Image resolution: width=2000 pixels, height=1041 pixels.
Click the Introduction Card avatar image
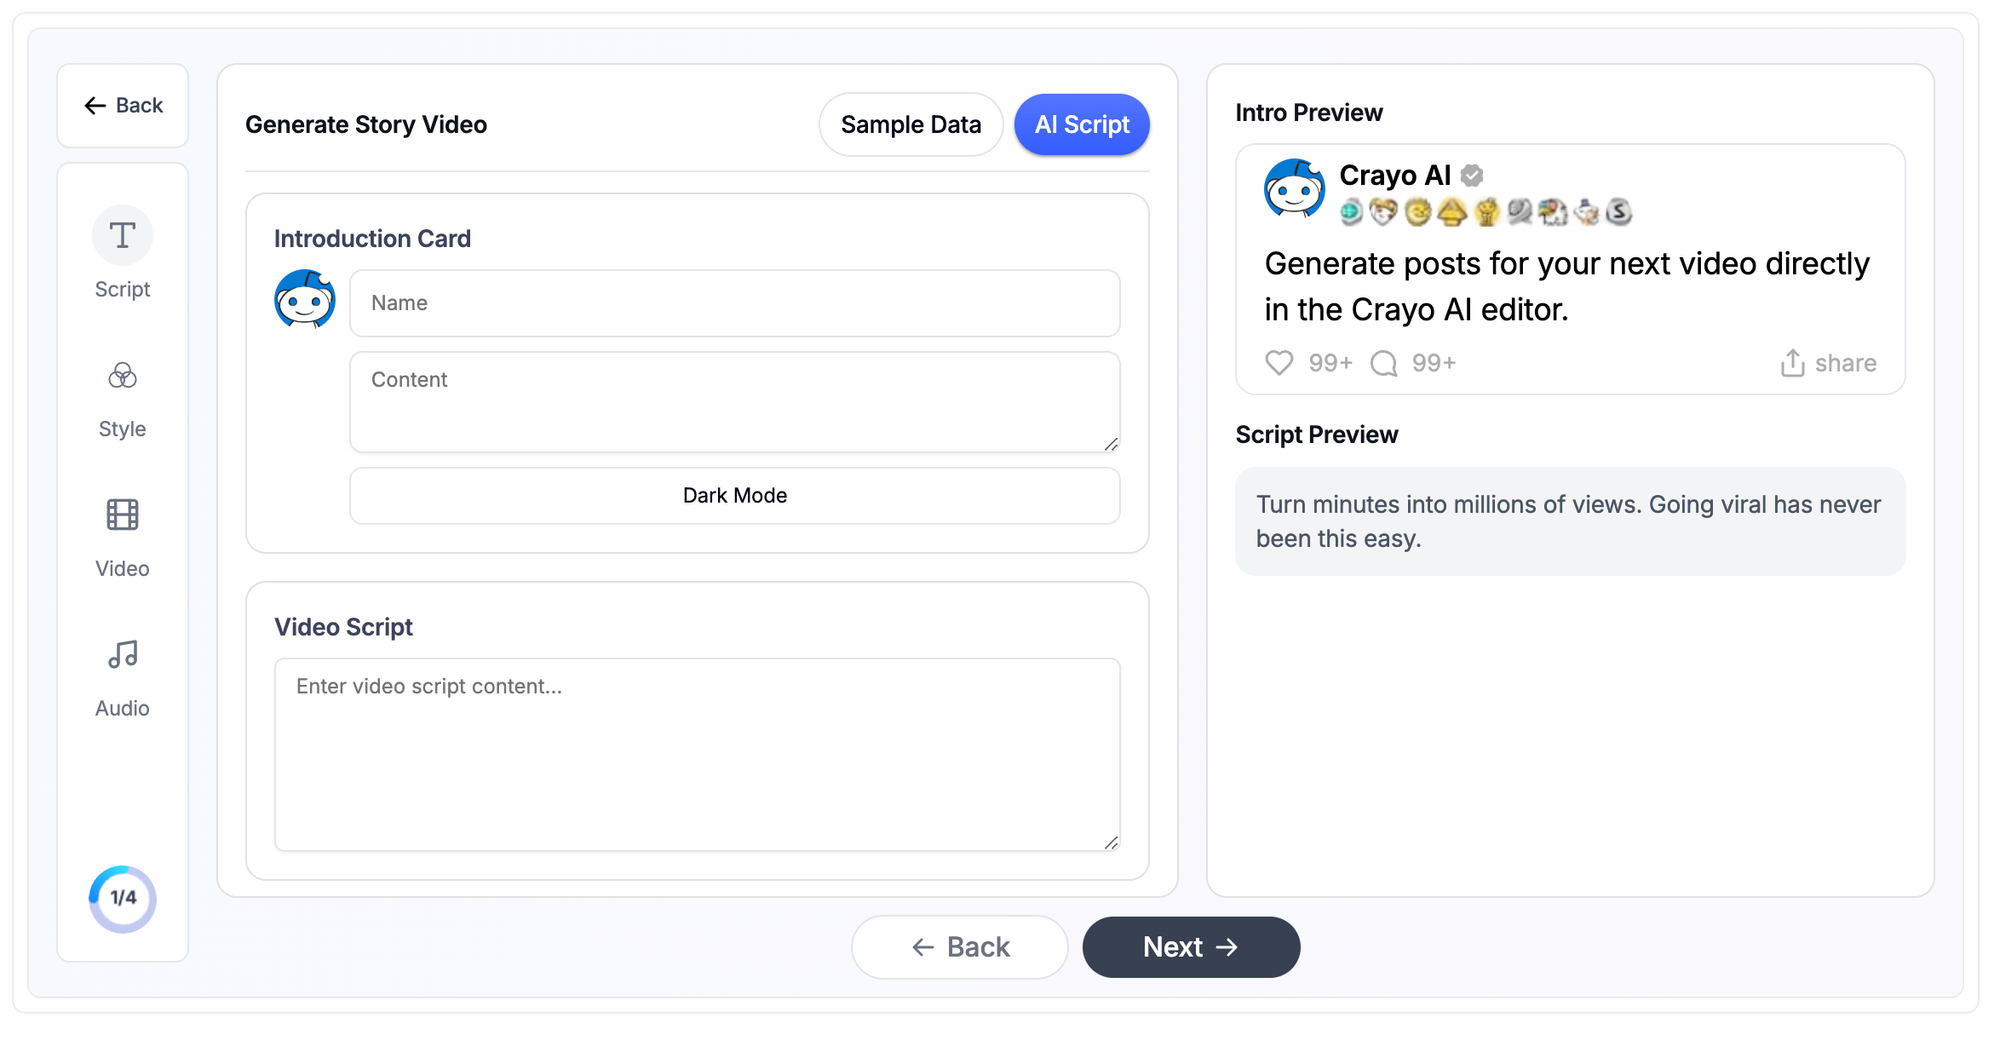305,299
